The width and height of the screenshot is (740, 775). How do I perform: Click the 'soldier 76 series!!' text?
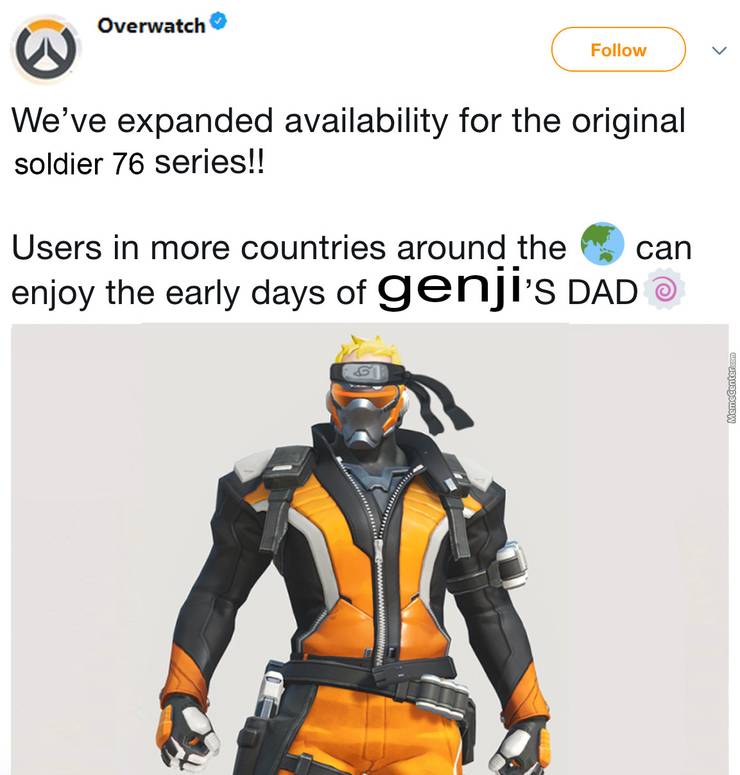140,164
